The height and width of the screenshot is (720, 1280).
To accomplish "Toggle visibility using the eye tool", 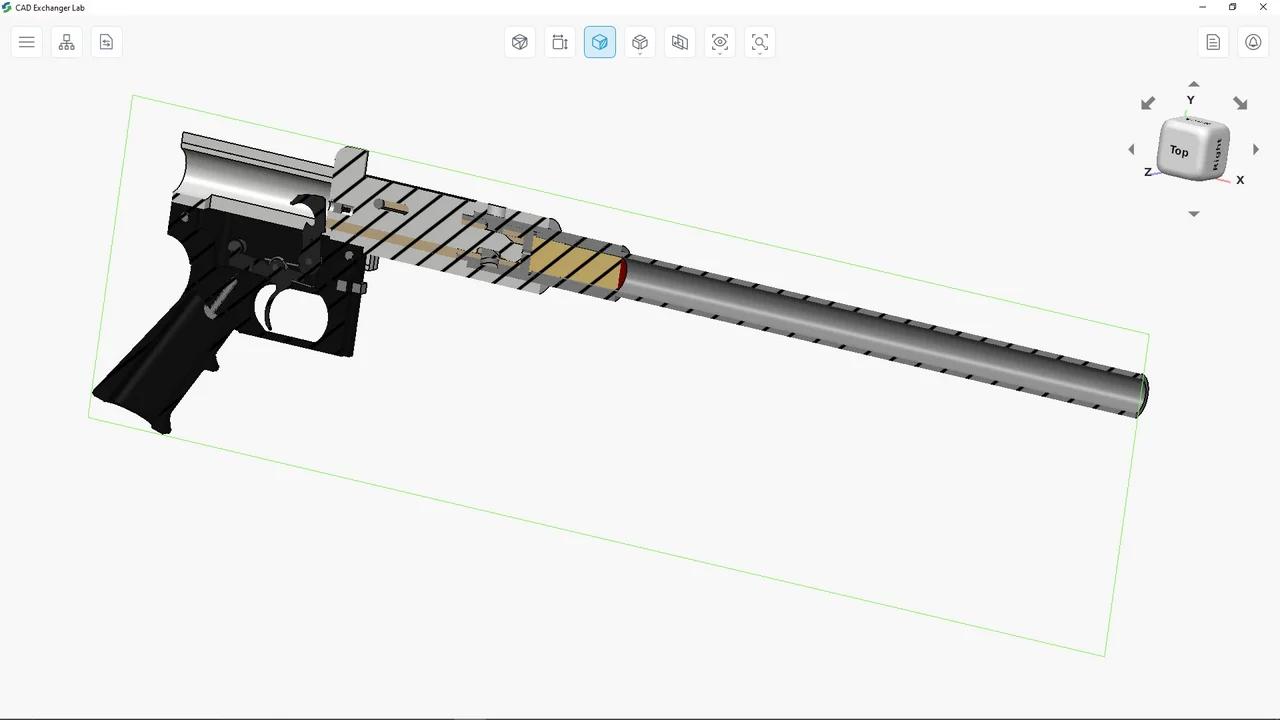I will 719,42.
